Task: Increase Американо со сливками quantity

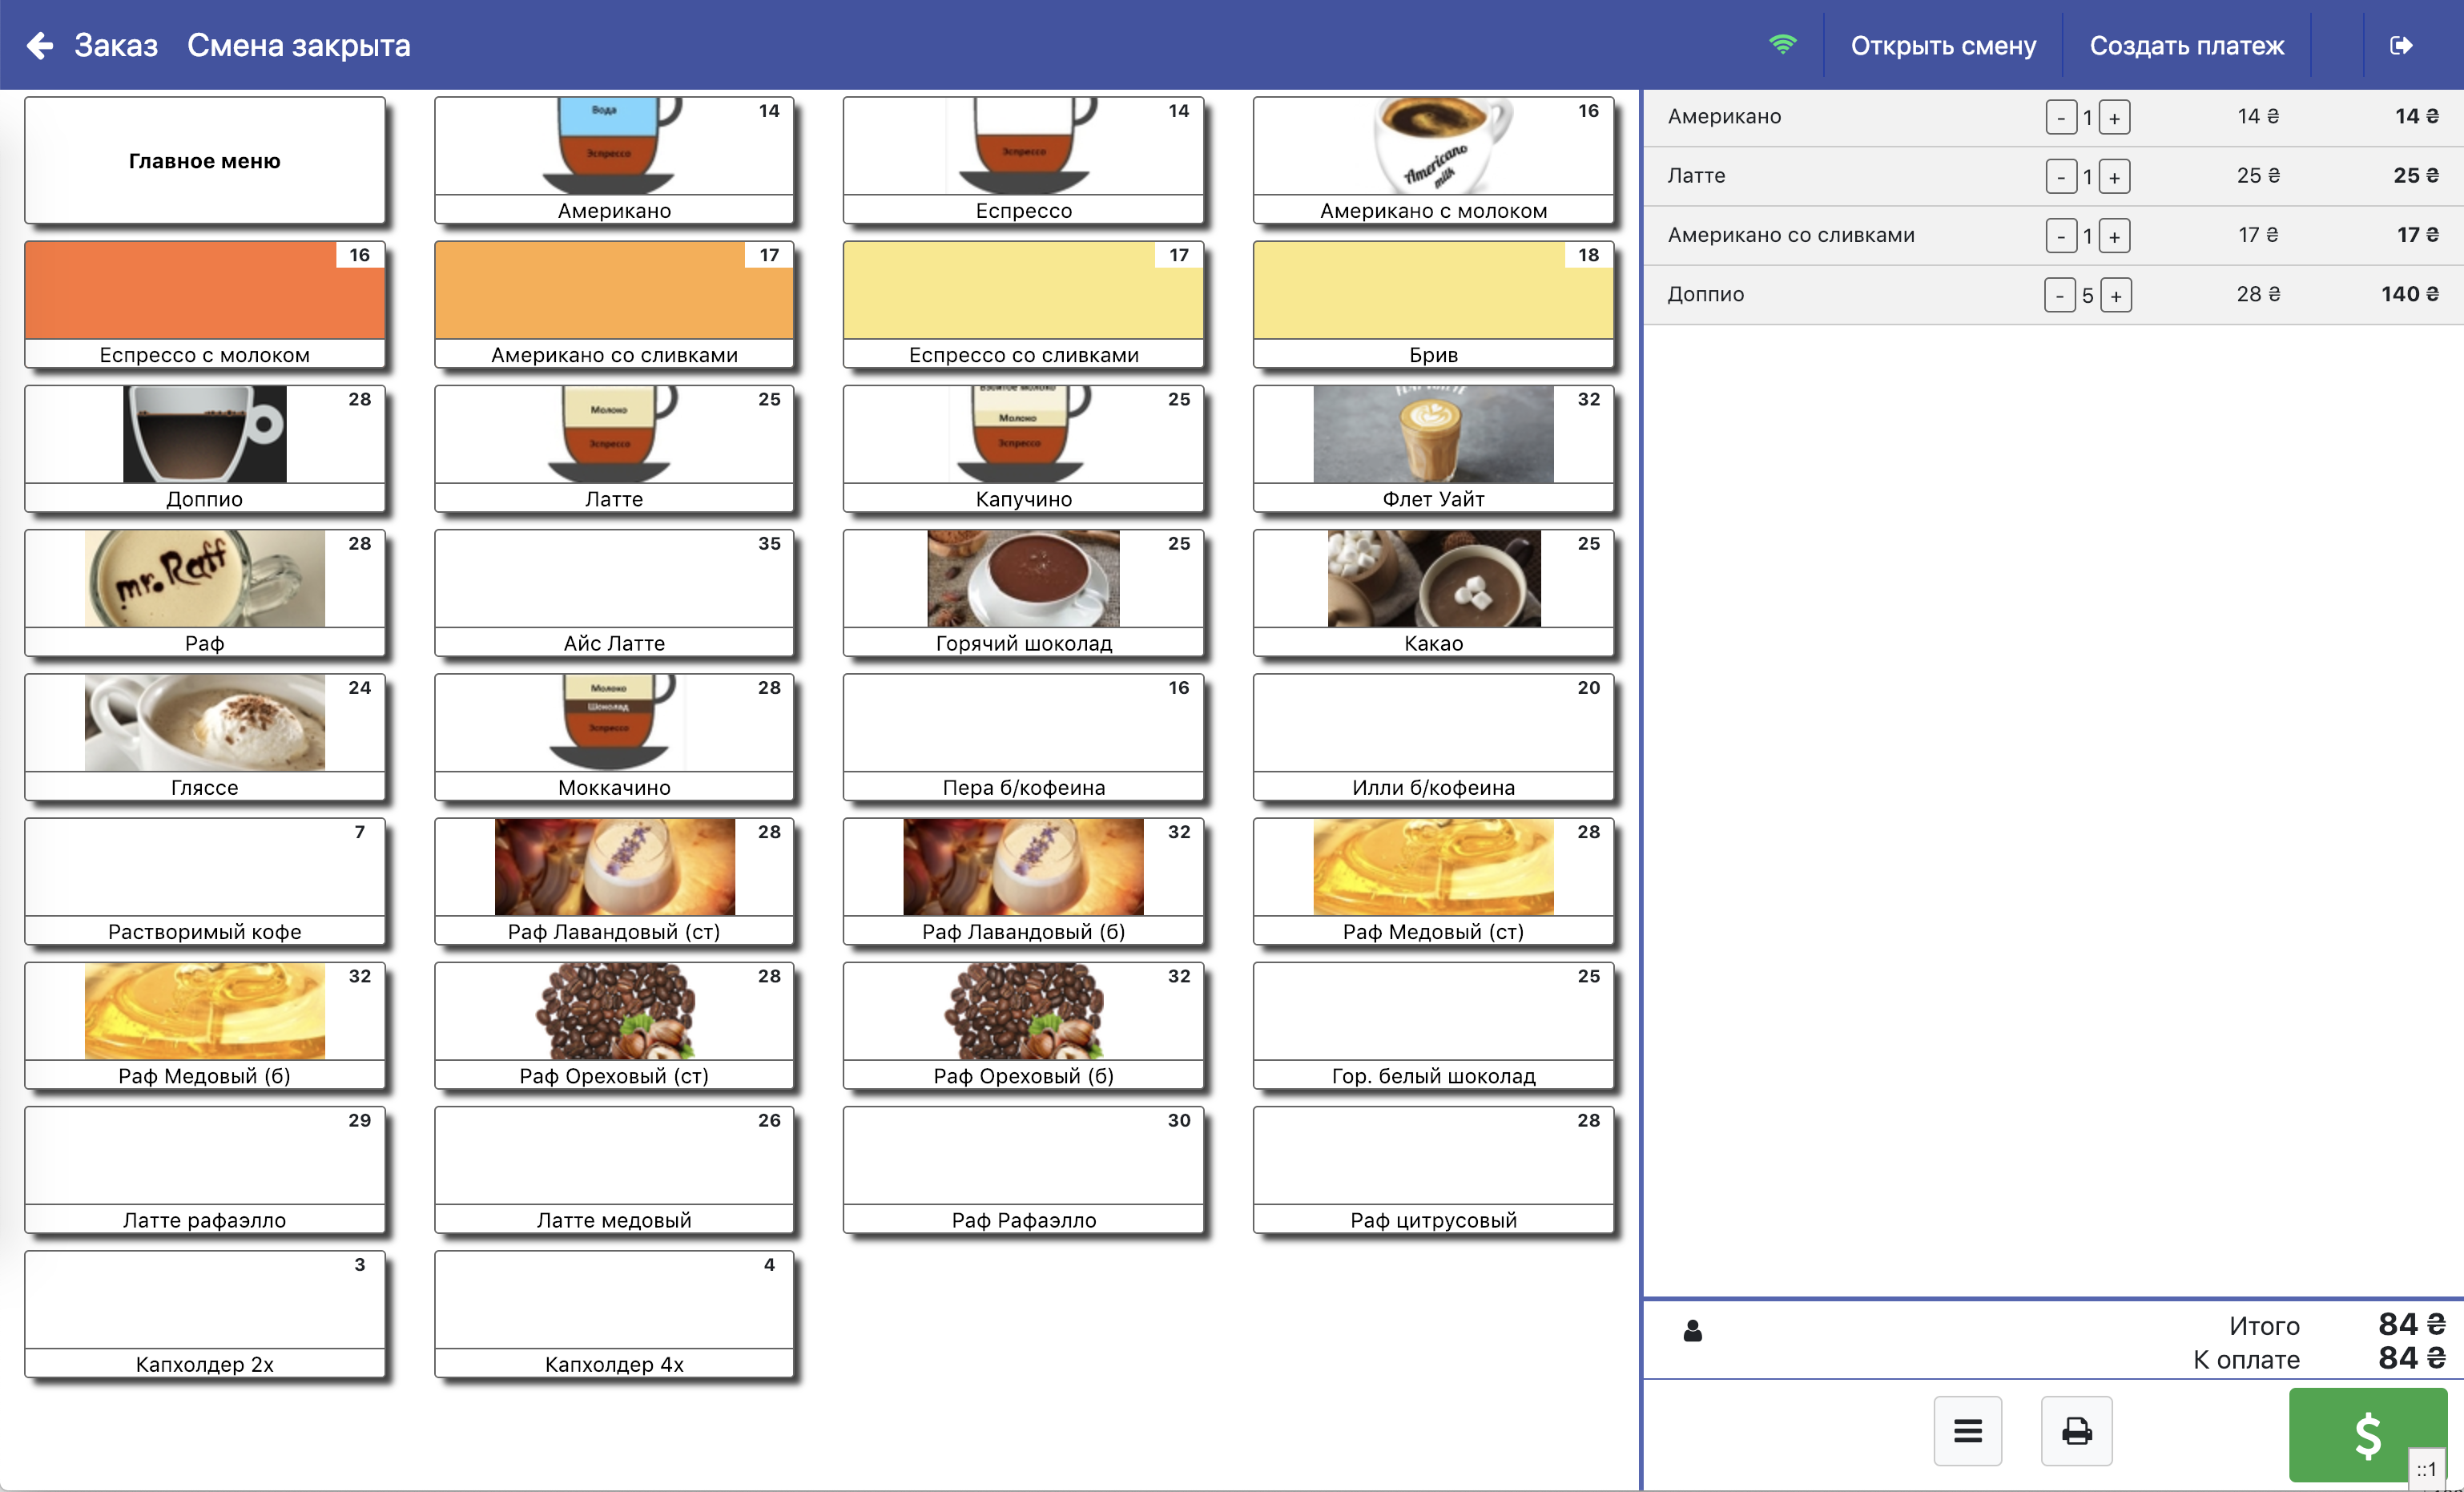Action: pos(2114,235)
